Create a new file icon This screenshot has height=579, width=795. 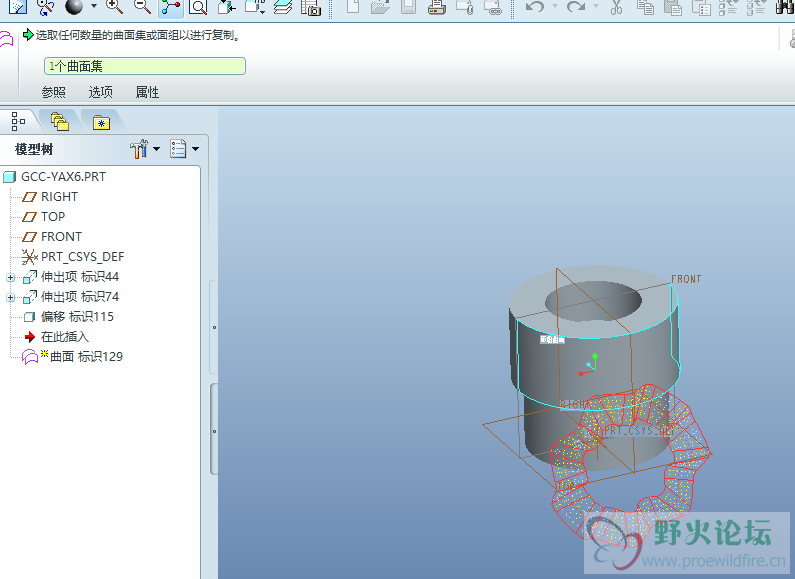click(353, 7)
